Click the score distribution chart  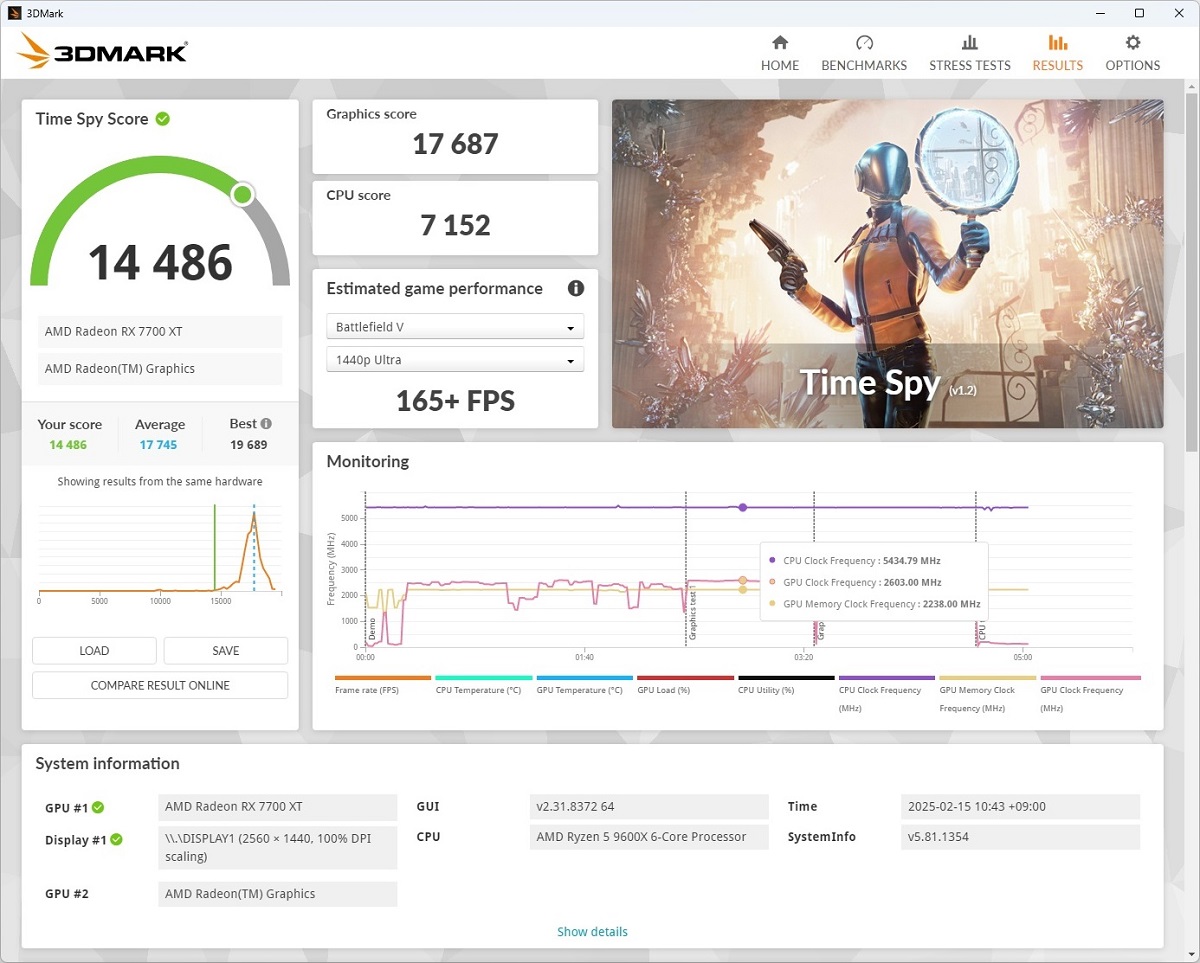click(160, 550)
